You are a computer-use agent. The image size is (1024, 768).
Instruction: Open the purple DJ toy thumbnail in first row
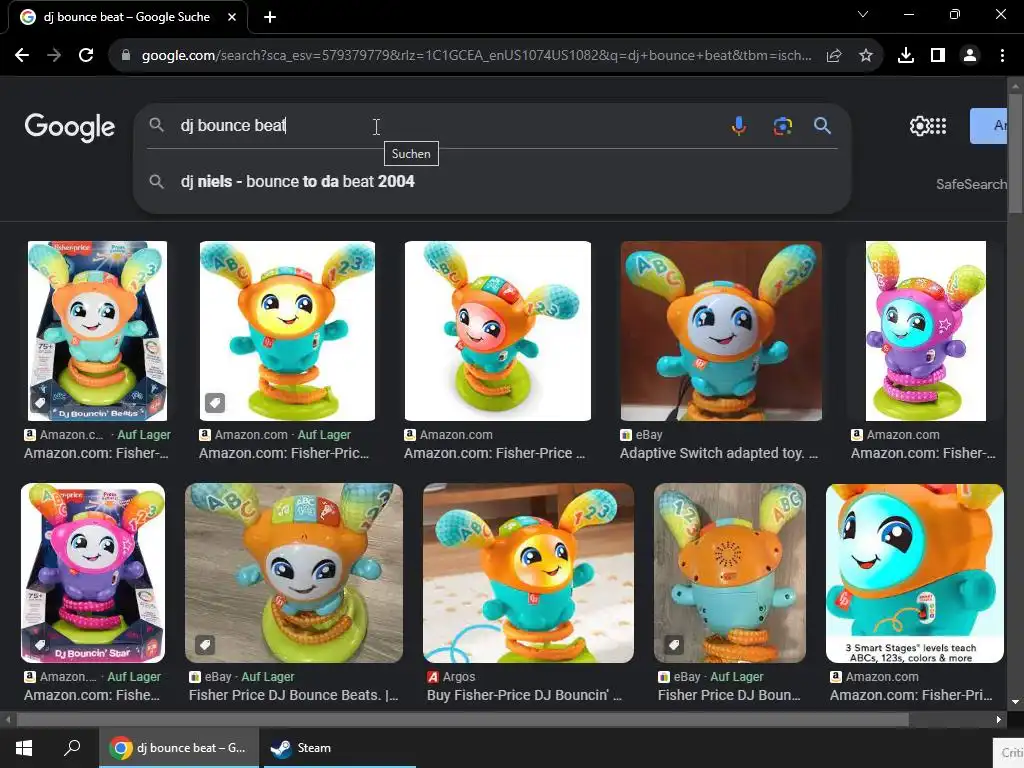[x=926, y=330]
